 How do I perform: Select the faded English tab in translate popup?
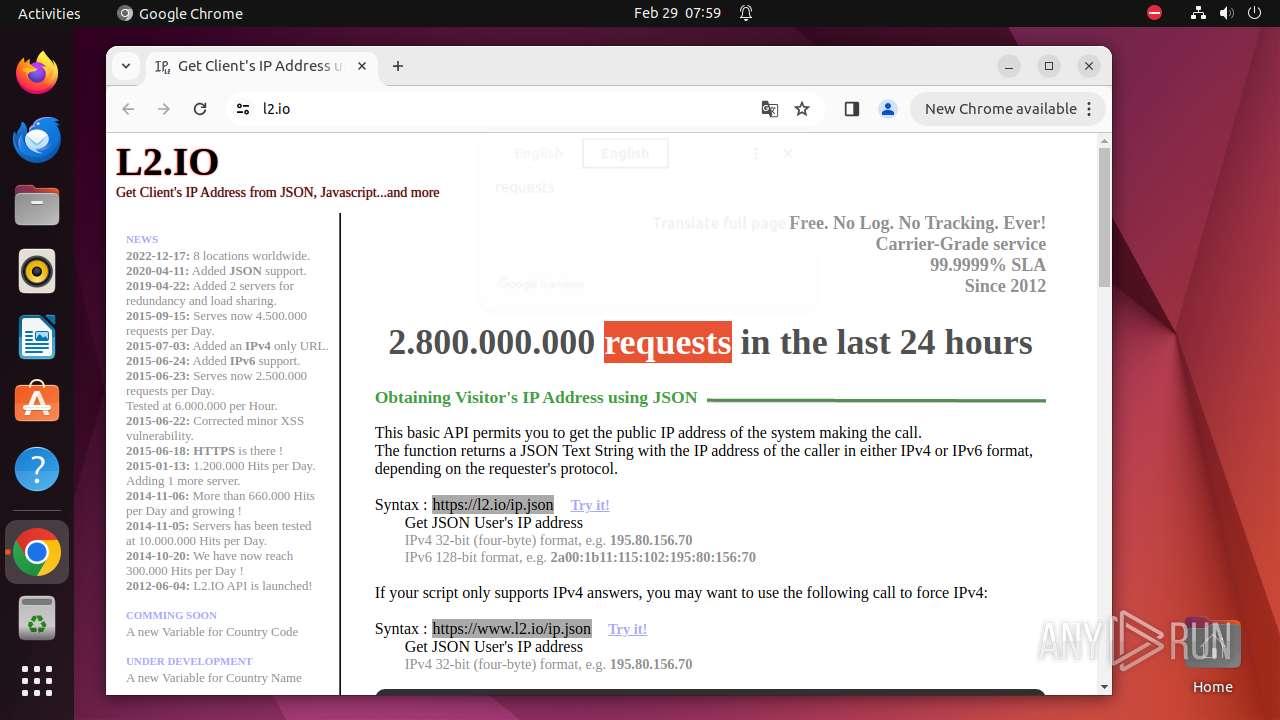[539, 154]
